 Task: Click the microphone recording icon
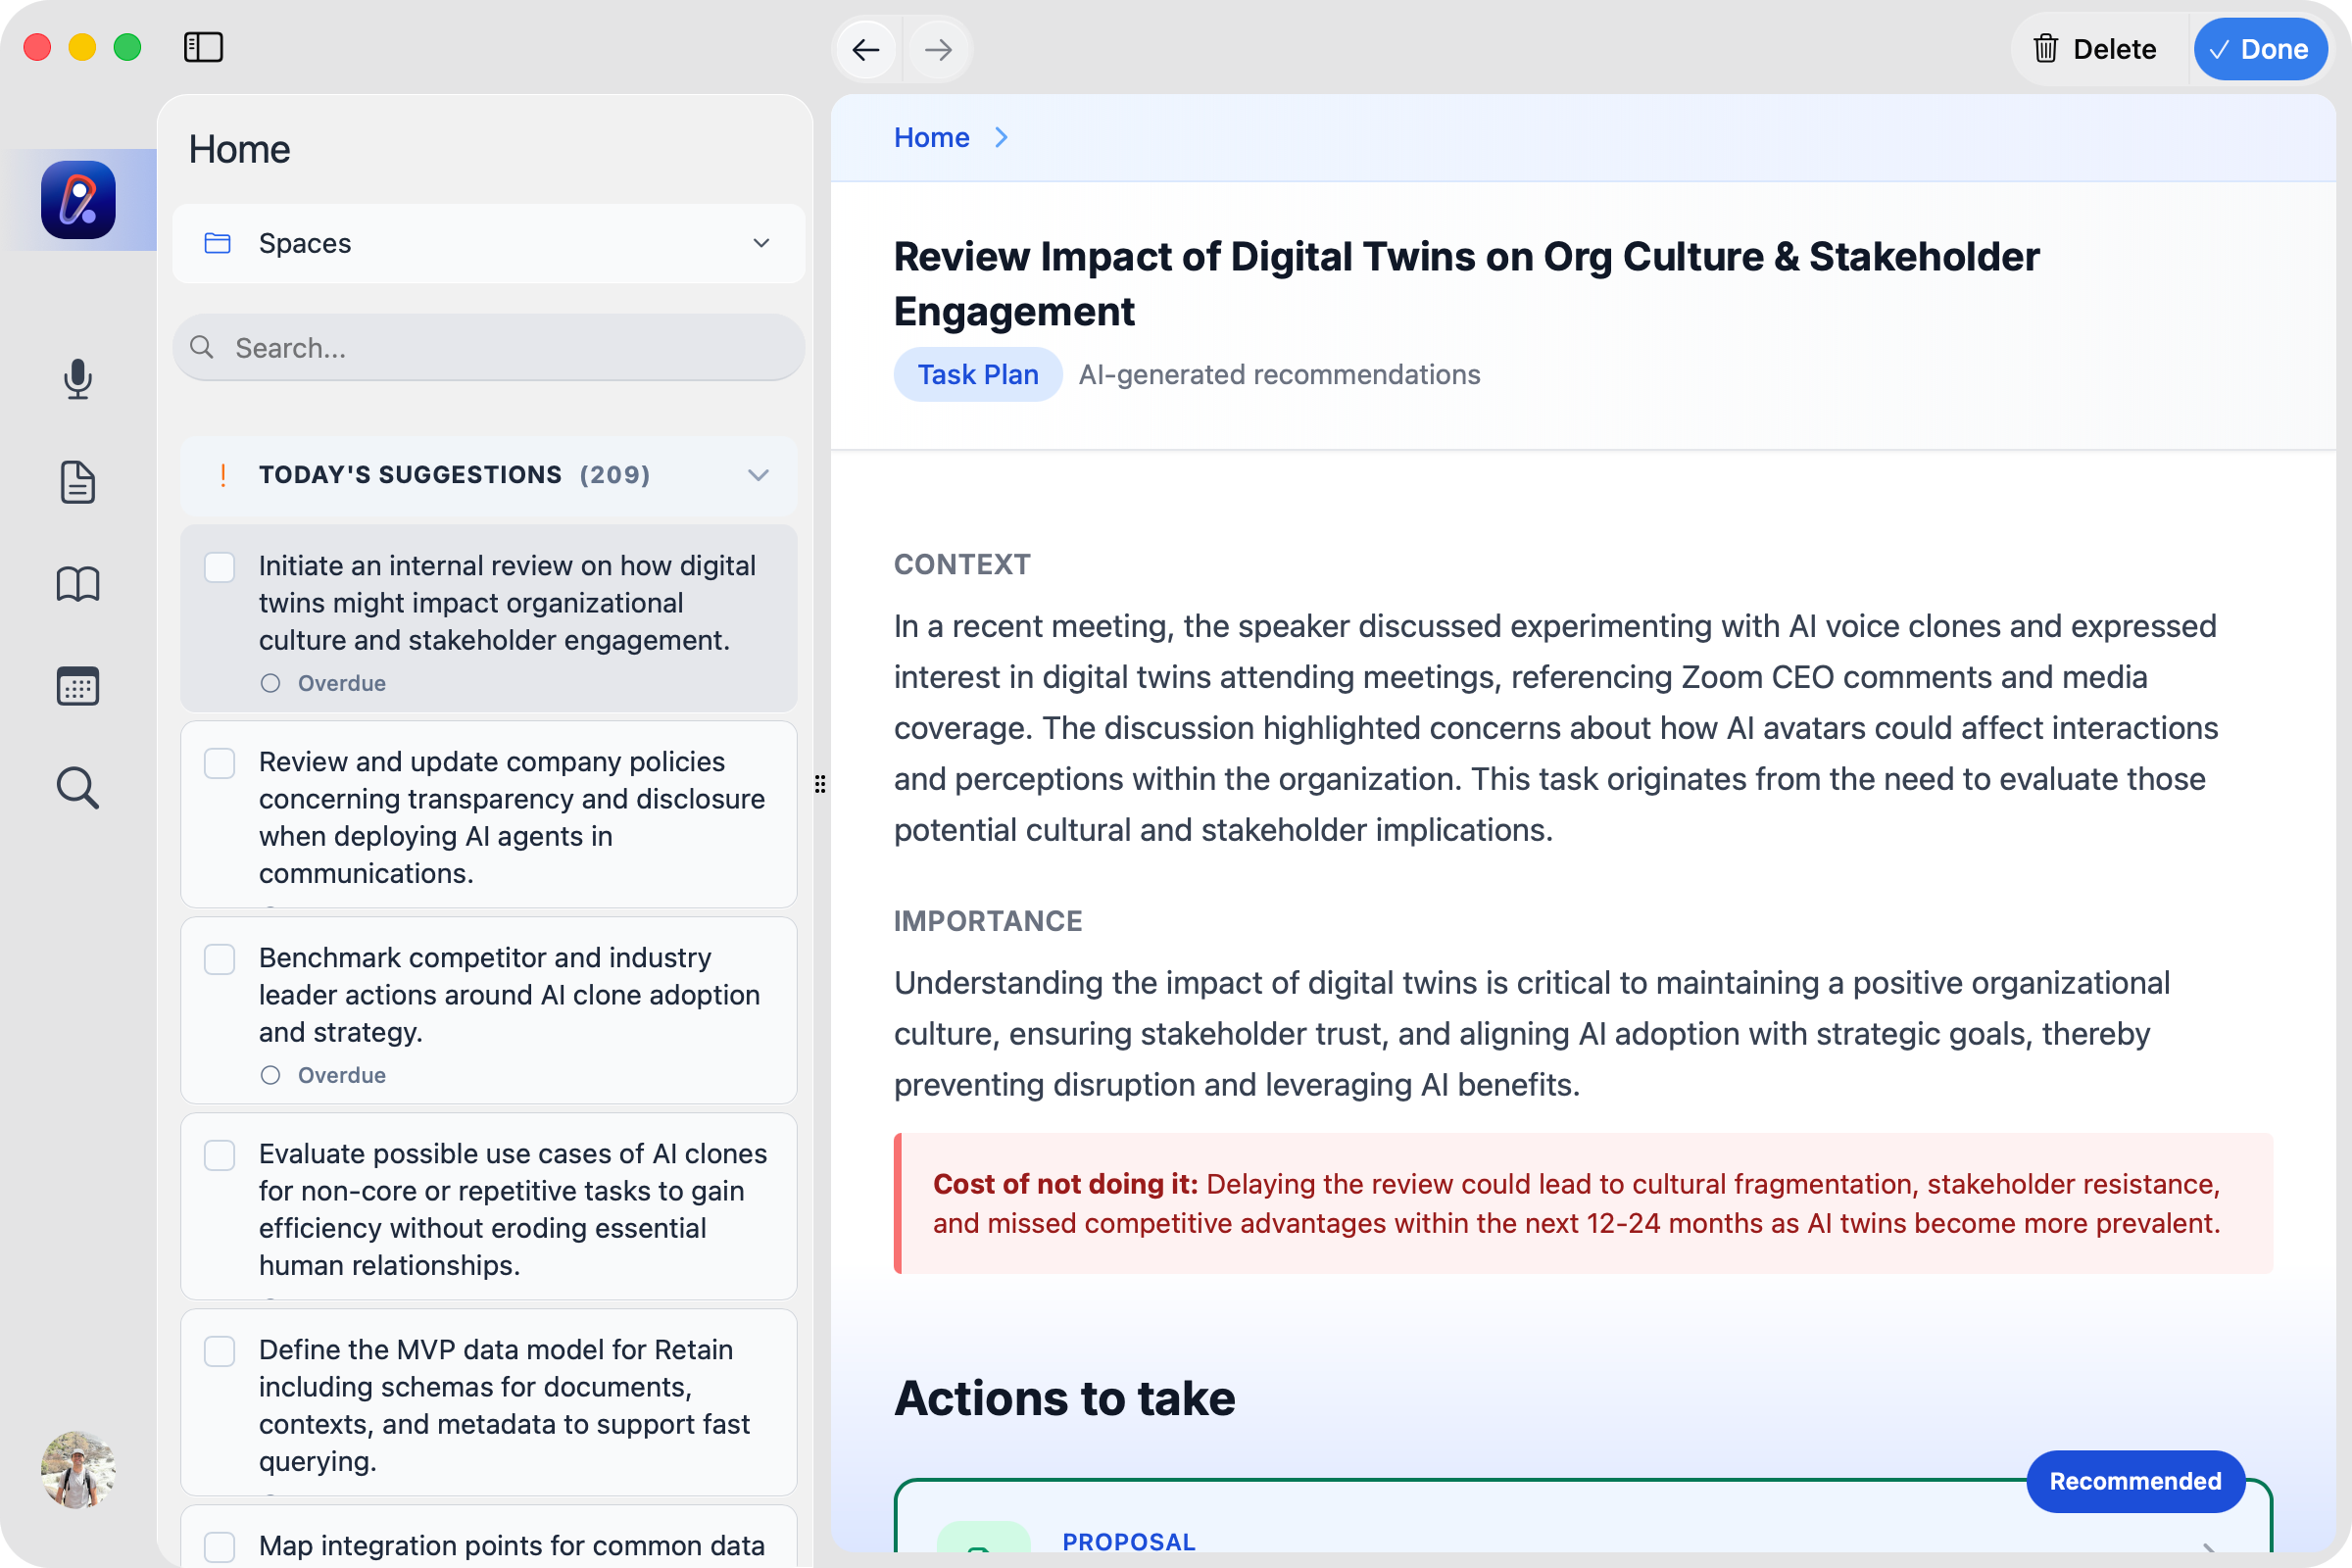click(78, 379)
